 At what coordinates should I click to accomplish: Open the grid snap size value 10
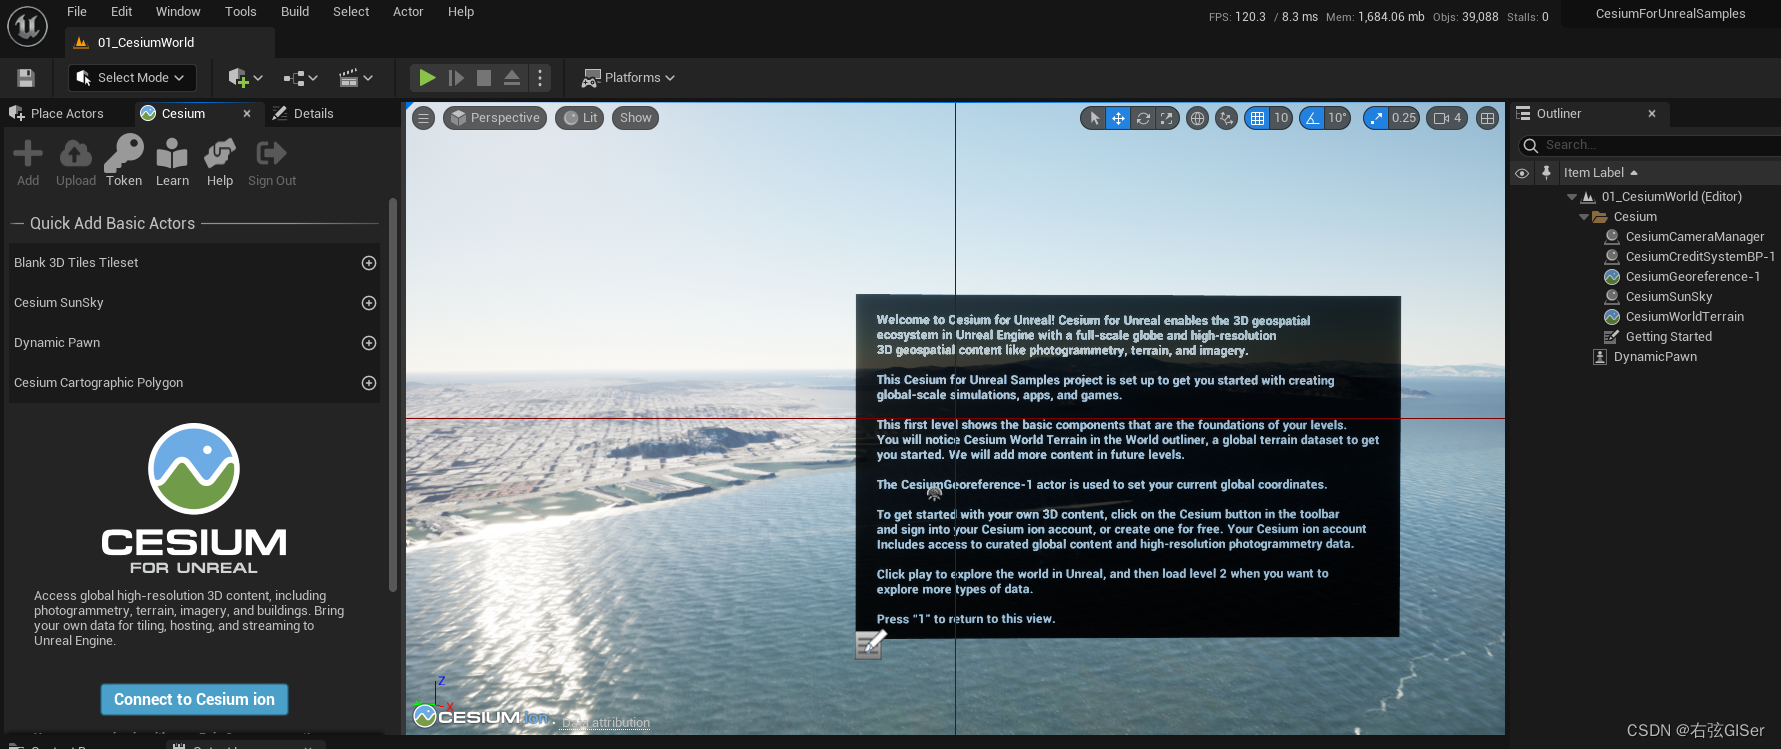pyautogui.click(x=1281, y=118)
